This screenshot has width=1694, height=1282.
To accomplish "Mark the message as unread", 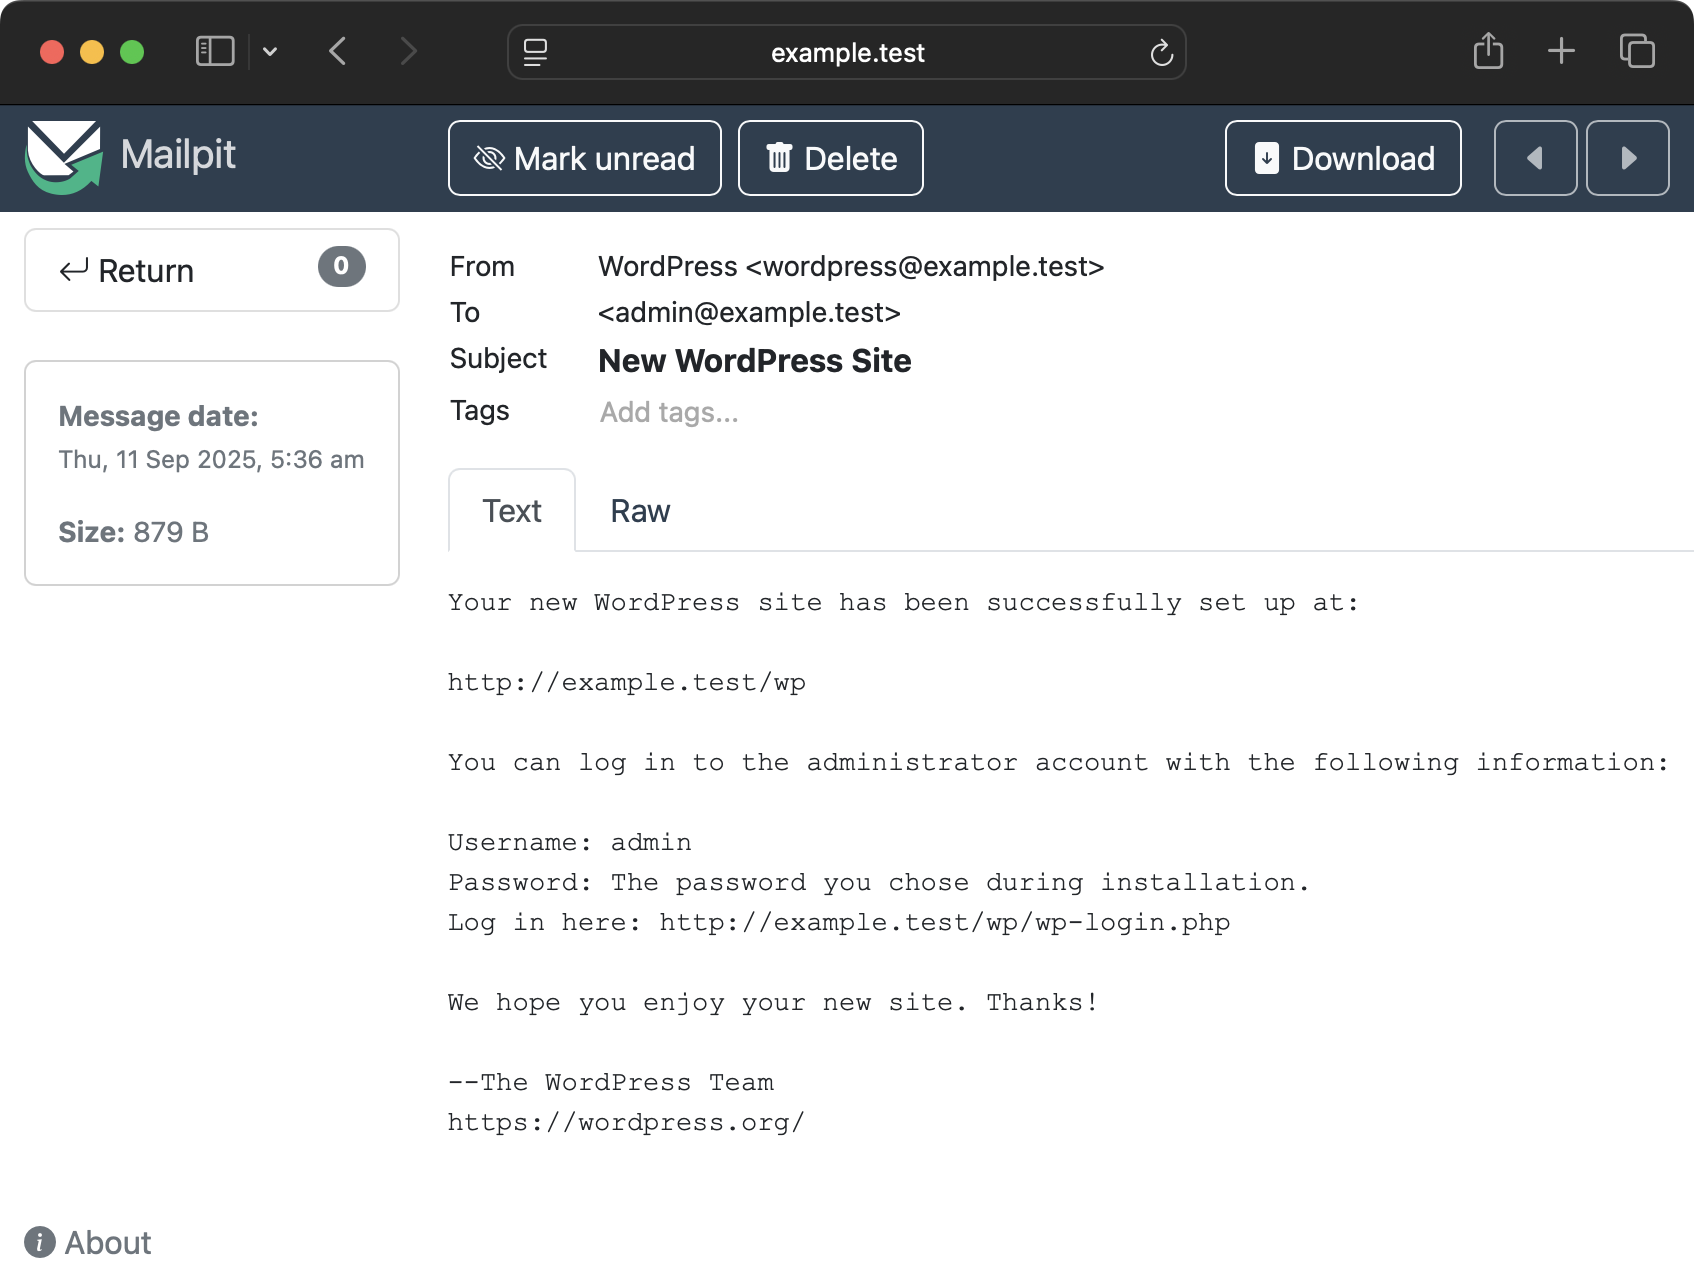I will 584,158.
